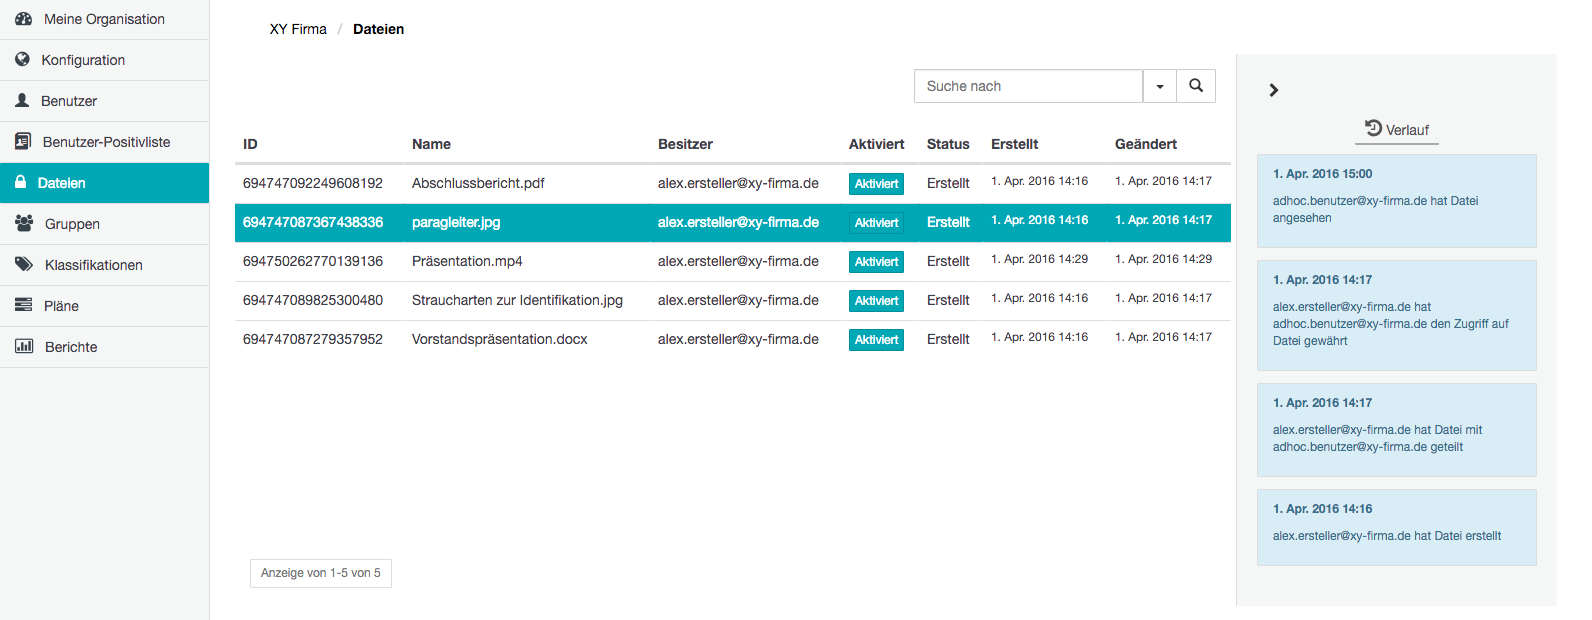Click the XY Firma breadcrumb link
The height and width of the screenshot is (620, 1592).
[x=298, y=29]
